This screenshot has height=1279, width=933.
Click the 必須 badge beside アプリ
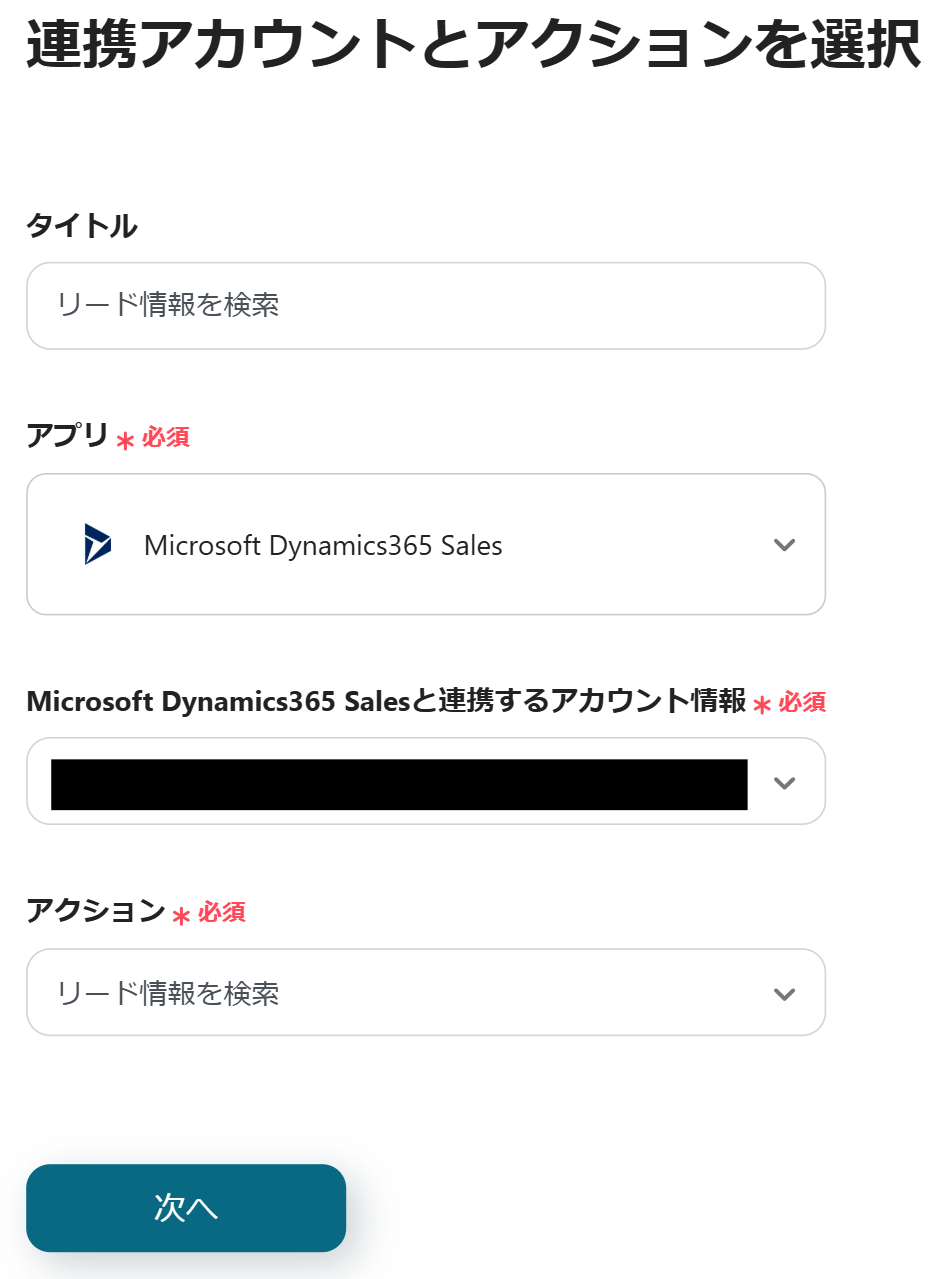click(165, 438)
